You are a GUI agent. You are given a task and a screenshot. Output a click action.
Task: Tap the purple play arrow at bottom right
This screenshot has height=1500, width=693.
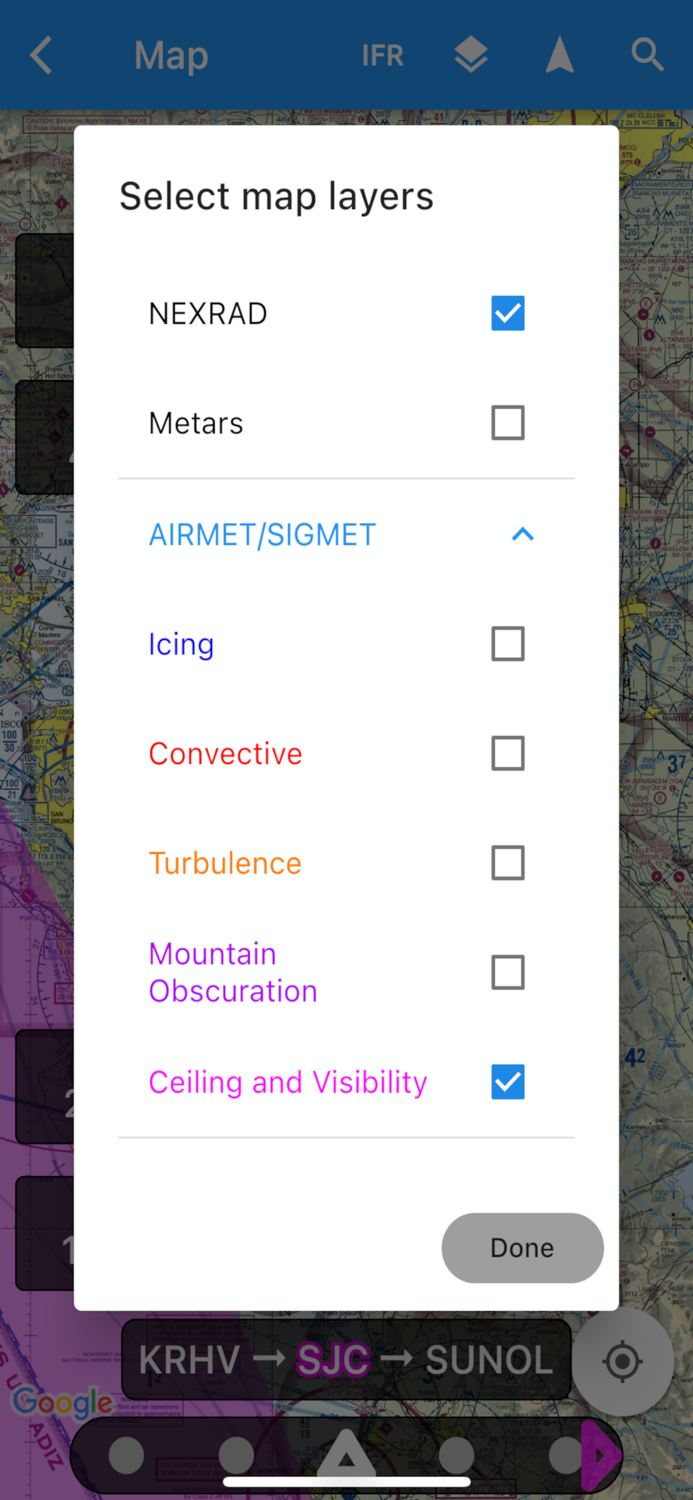[x=601, y=1455]
